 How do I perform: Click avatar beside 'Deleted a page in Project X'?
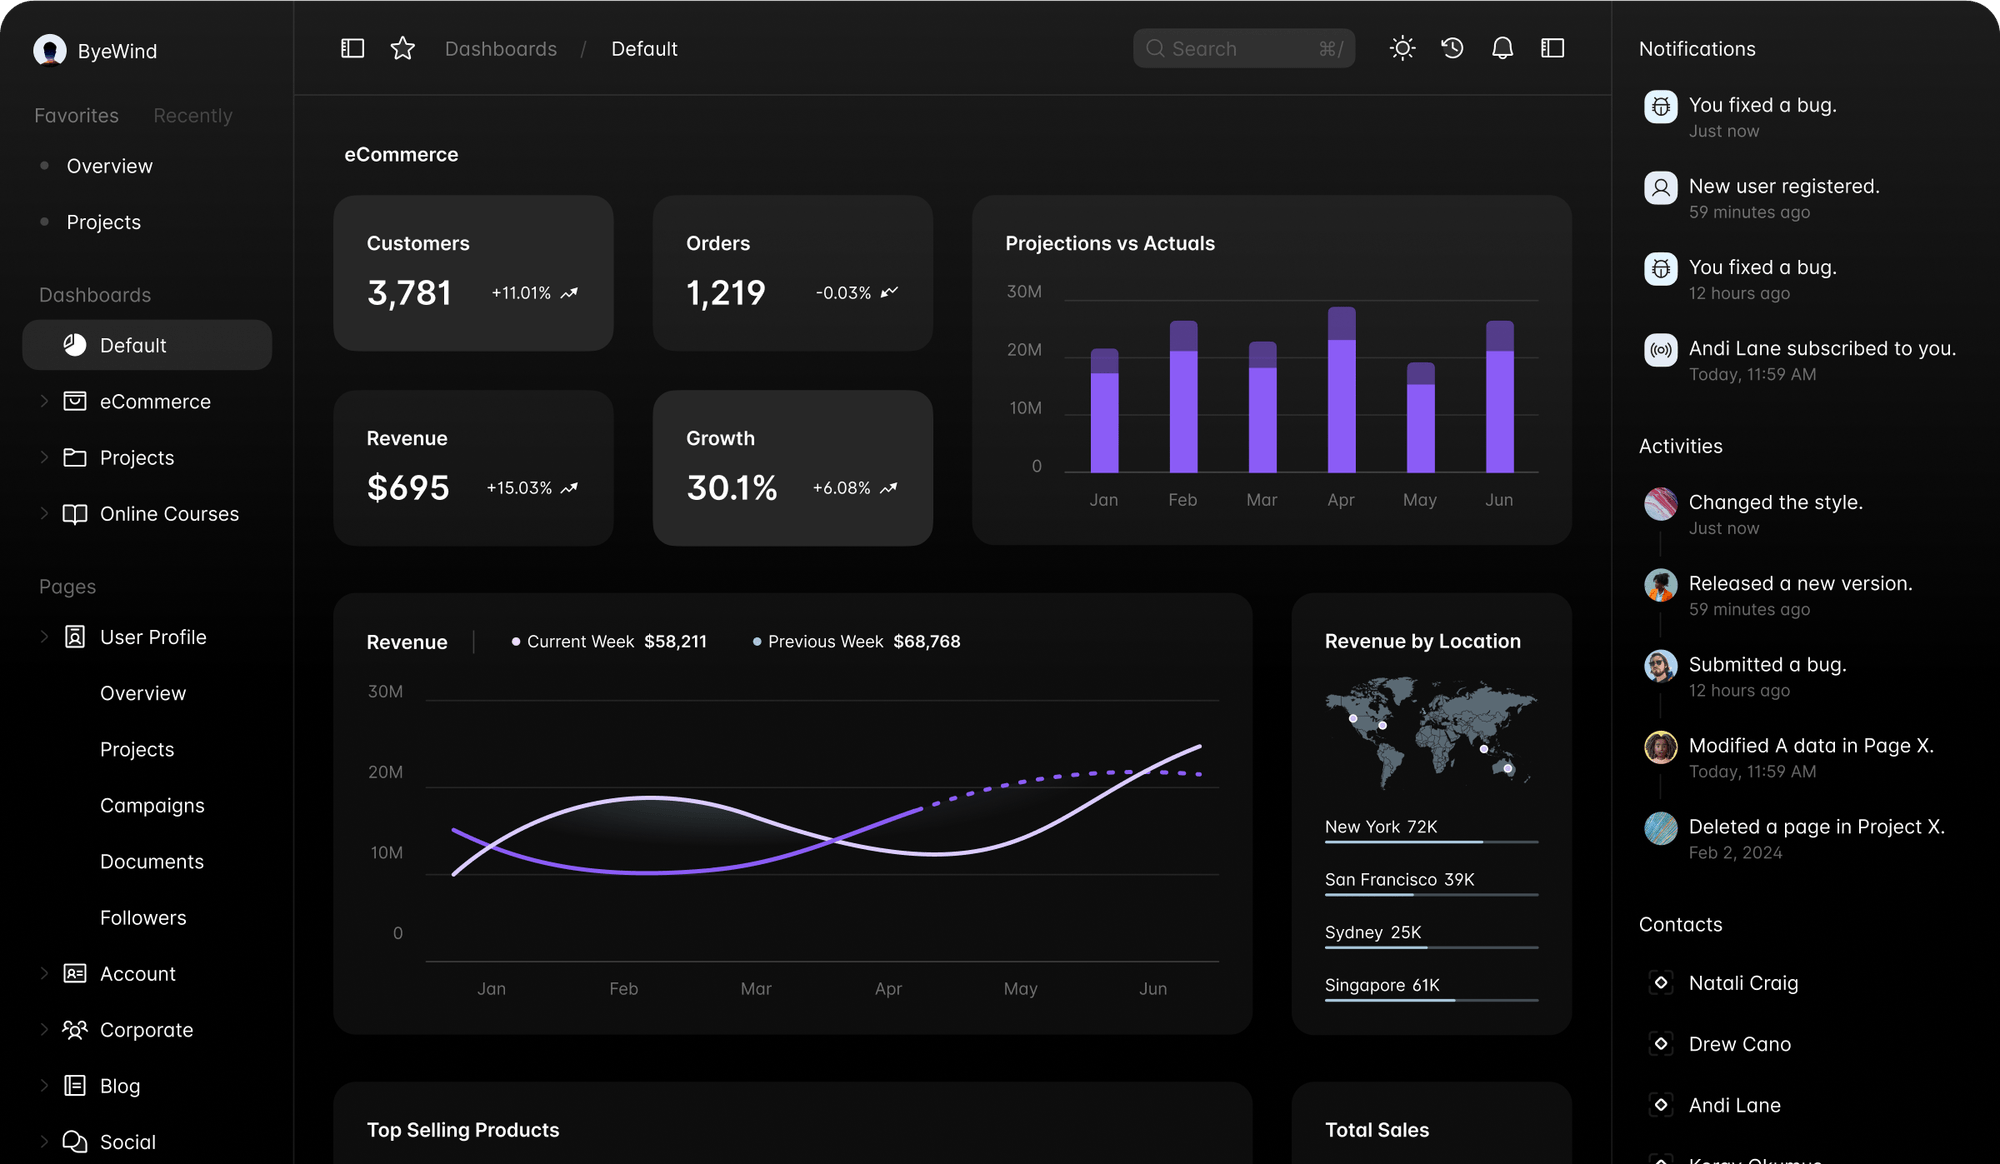click(x=1661, y=827)
